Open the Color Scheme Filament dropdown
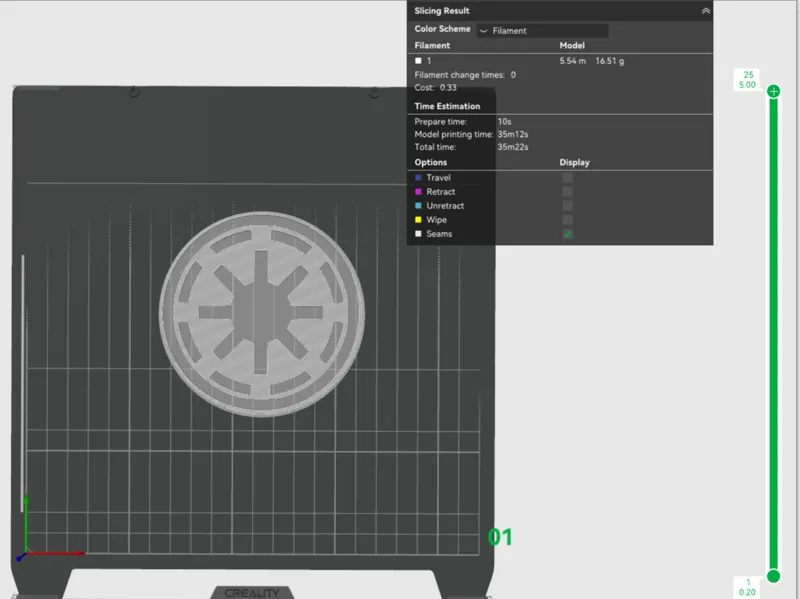 click(542, 31)
